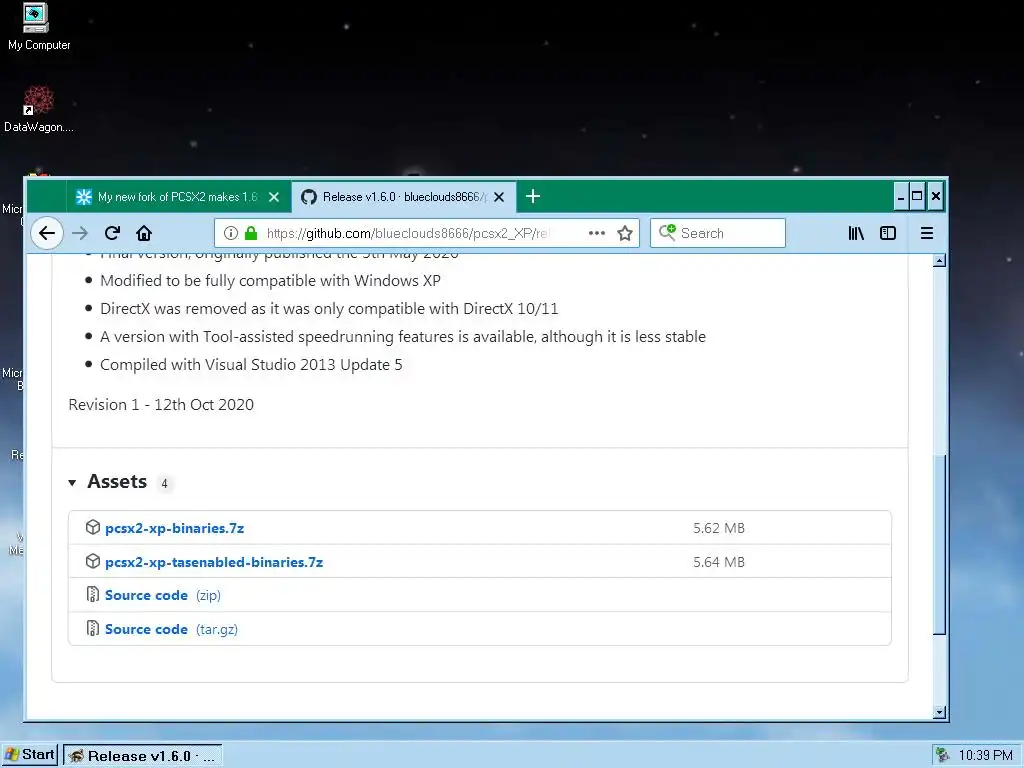Click the 'Release v1.6.0' taskbar button

pos(142,756)
